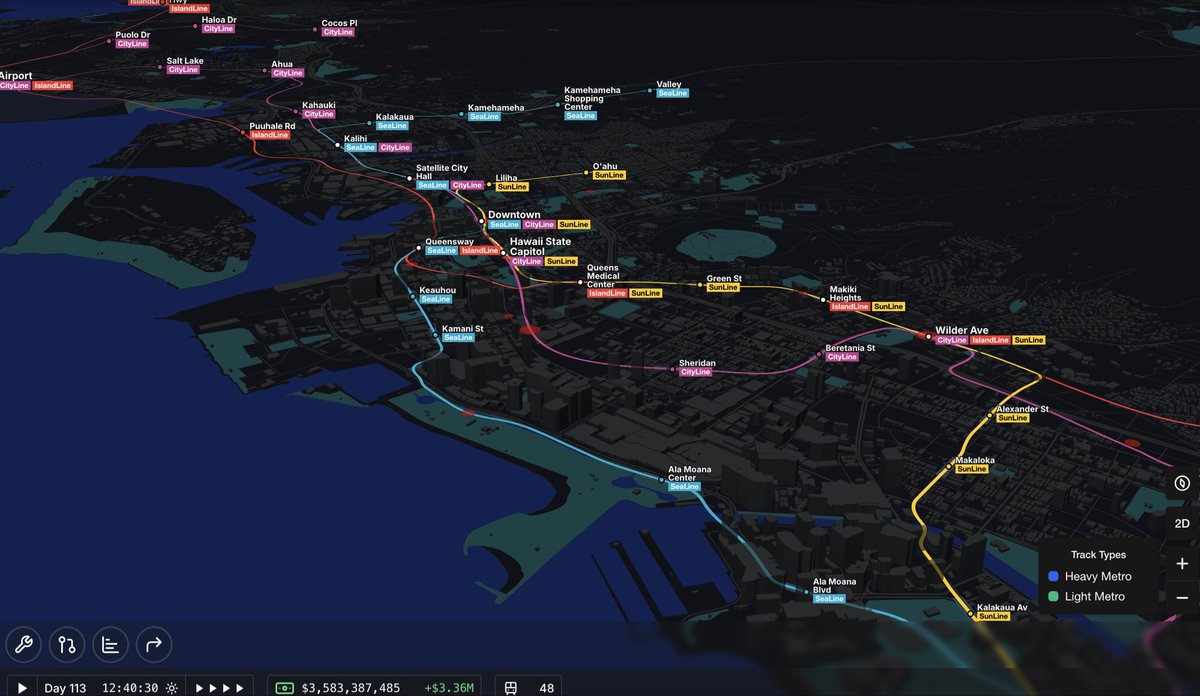This screenshot has width=1200, height=696.
Task: Click IslandLine tag under Puuhale Rd
Action: pos(270,135)
